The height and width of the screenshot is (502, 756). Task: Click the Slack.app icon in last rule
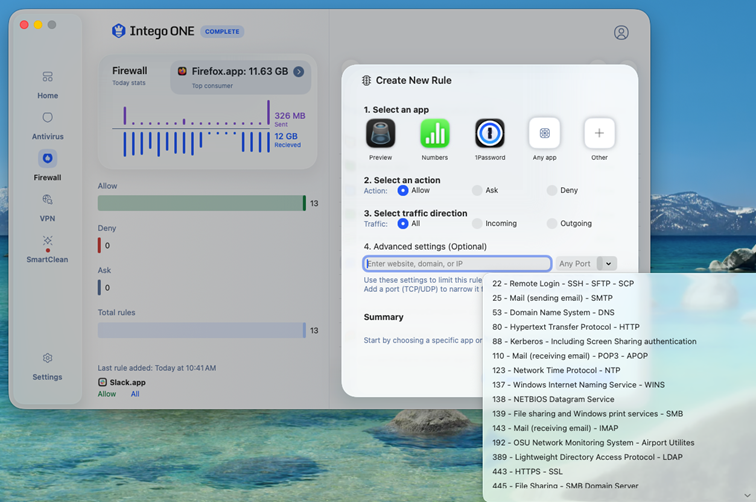pyautogui.click(x=102, y=382)
